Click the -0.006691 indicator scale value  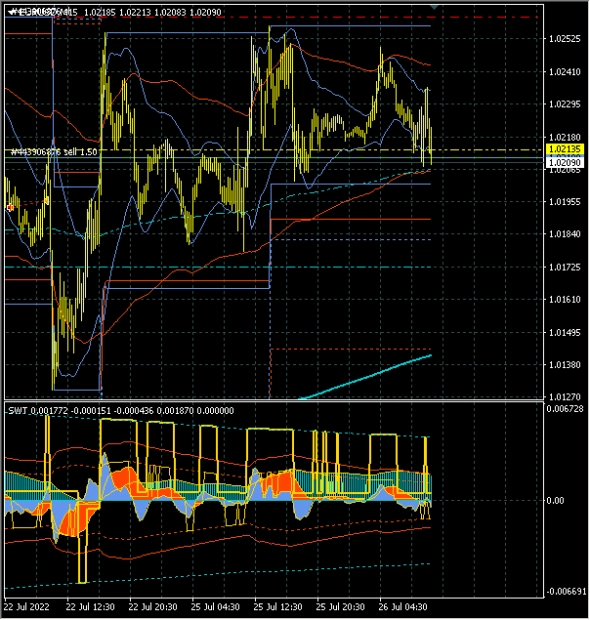coord(566,592)
